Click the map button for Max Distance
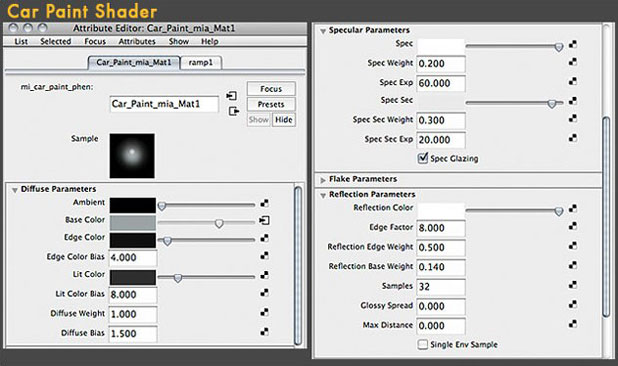The image size is (618, 366). (x=573, y=324)
